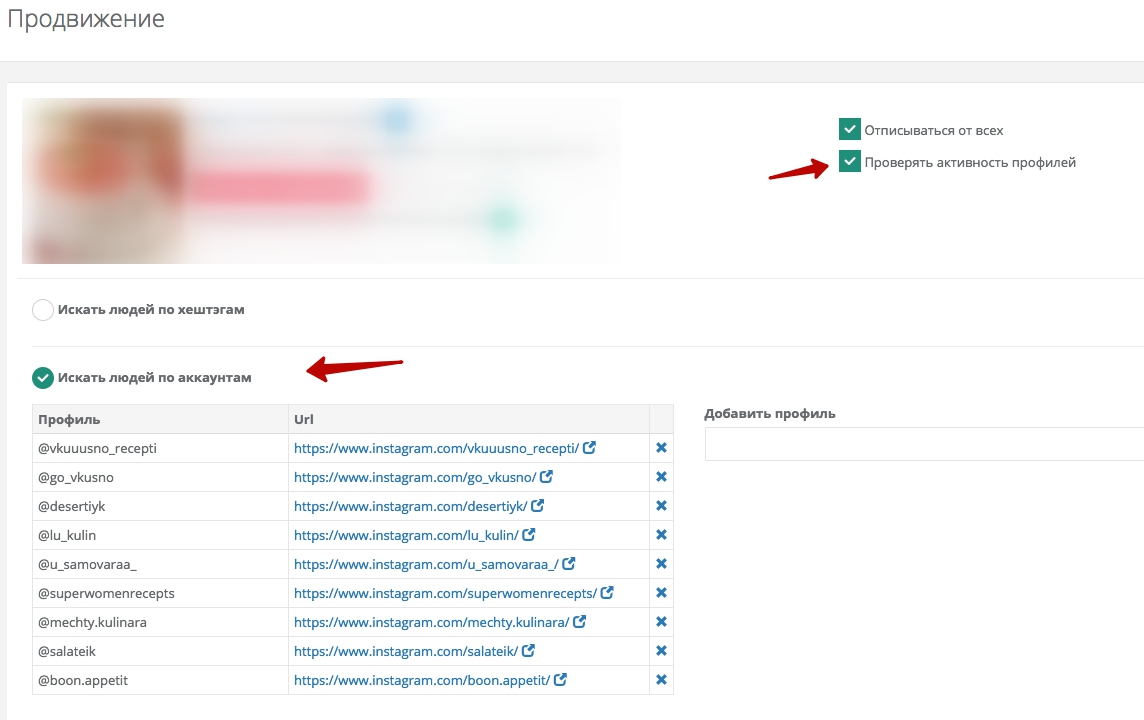Click external link icon for u_samovaraa_ URL
Image resolution: width=1144 pixels, height=720 pixels.
click(569, 564)
